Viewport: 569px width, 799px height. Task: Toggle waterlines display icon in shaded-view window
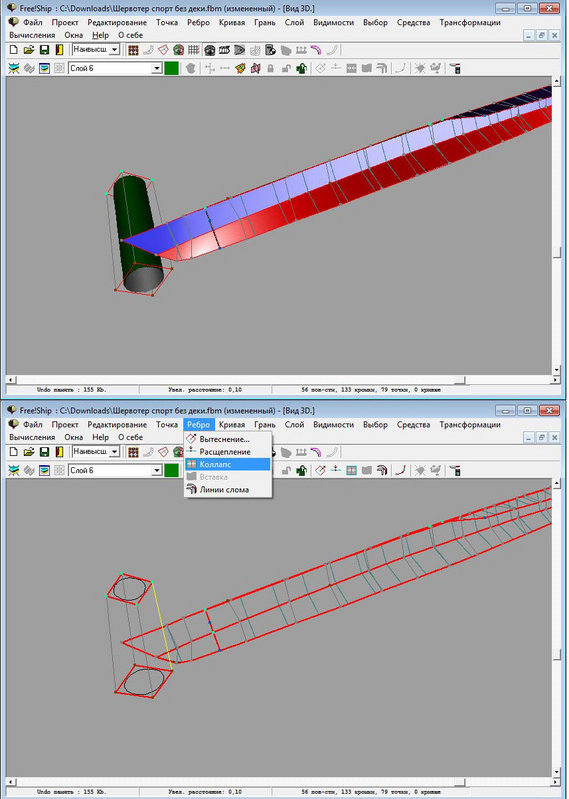pos(239,50)
